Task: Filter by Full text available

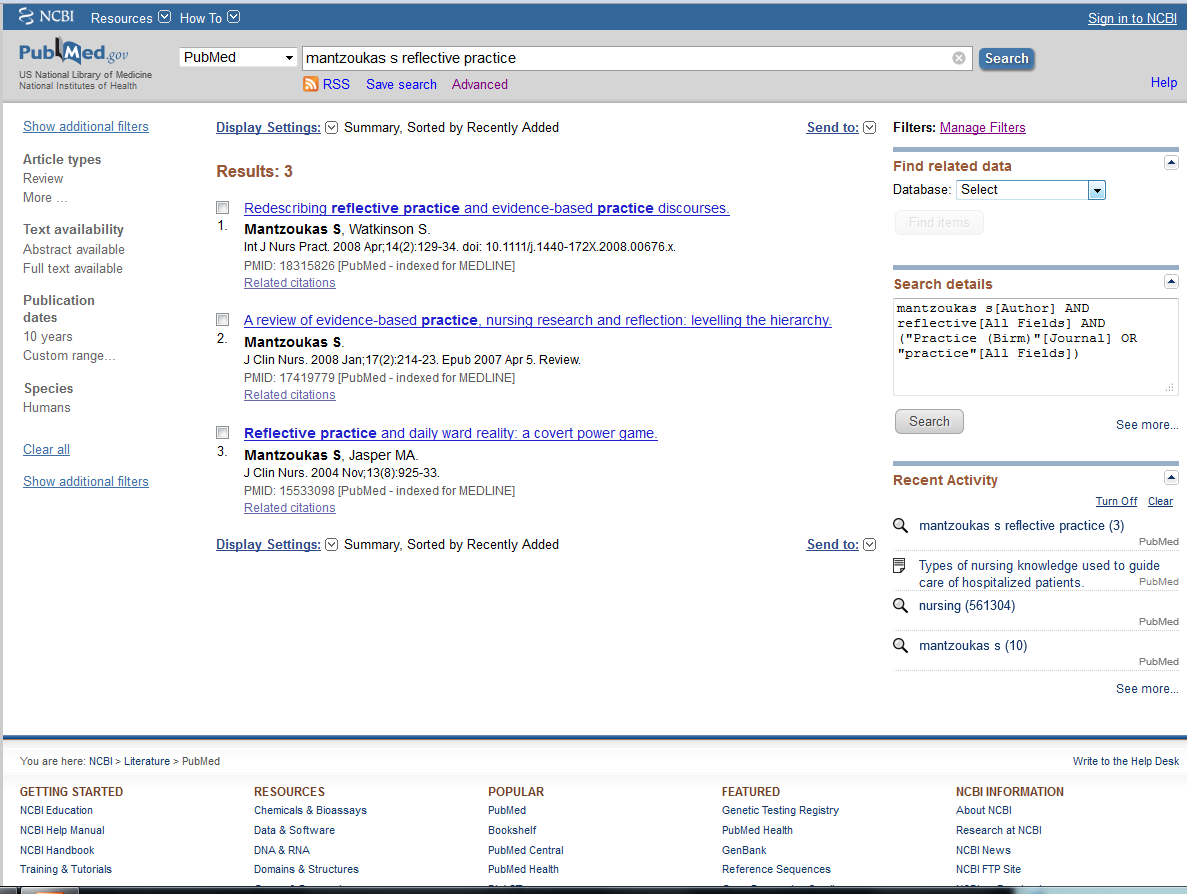Action: (73, 268)
